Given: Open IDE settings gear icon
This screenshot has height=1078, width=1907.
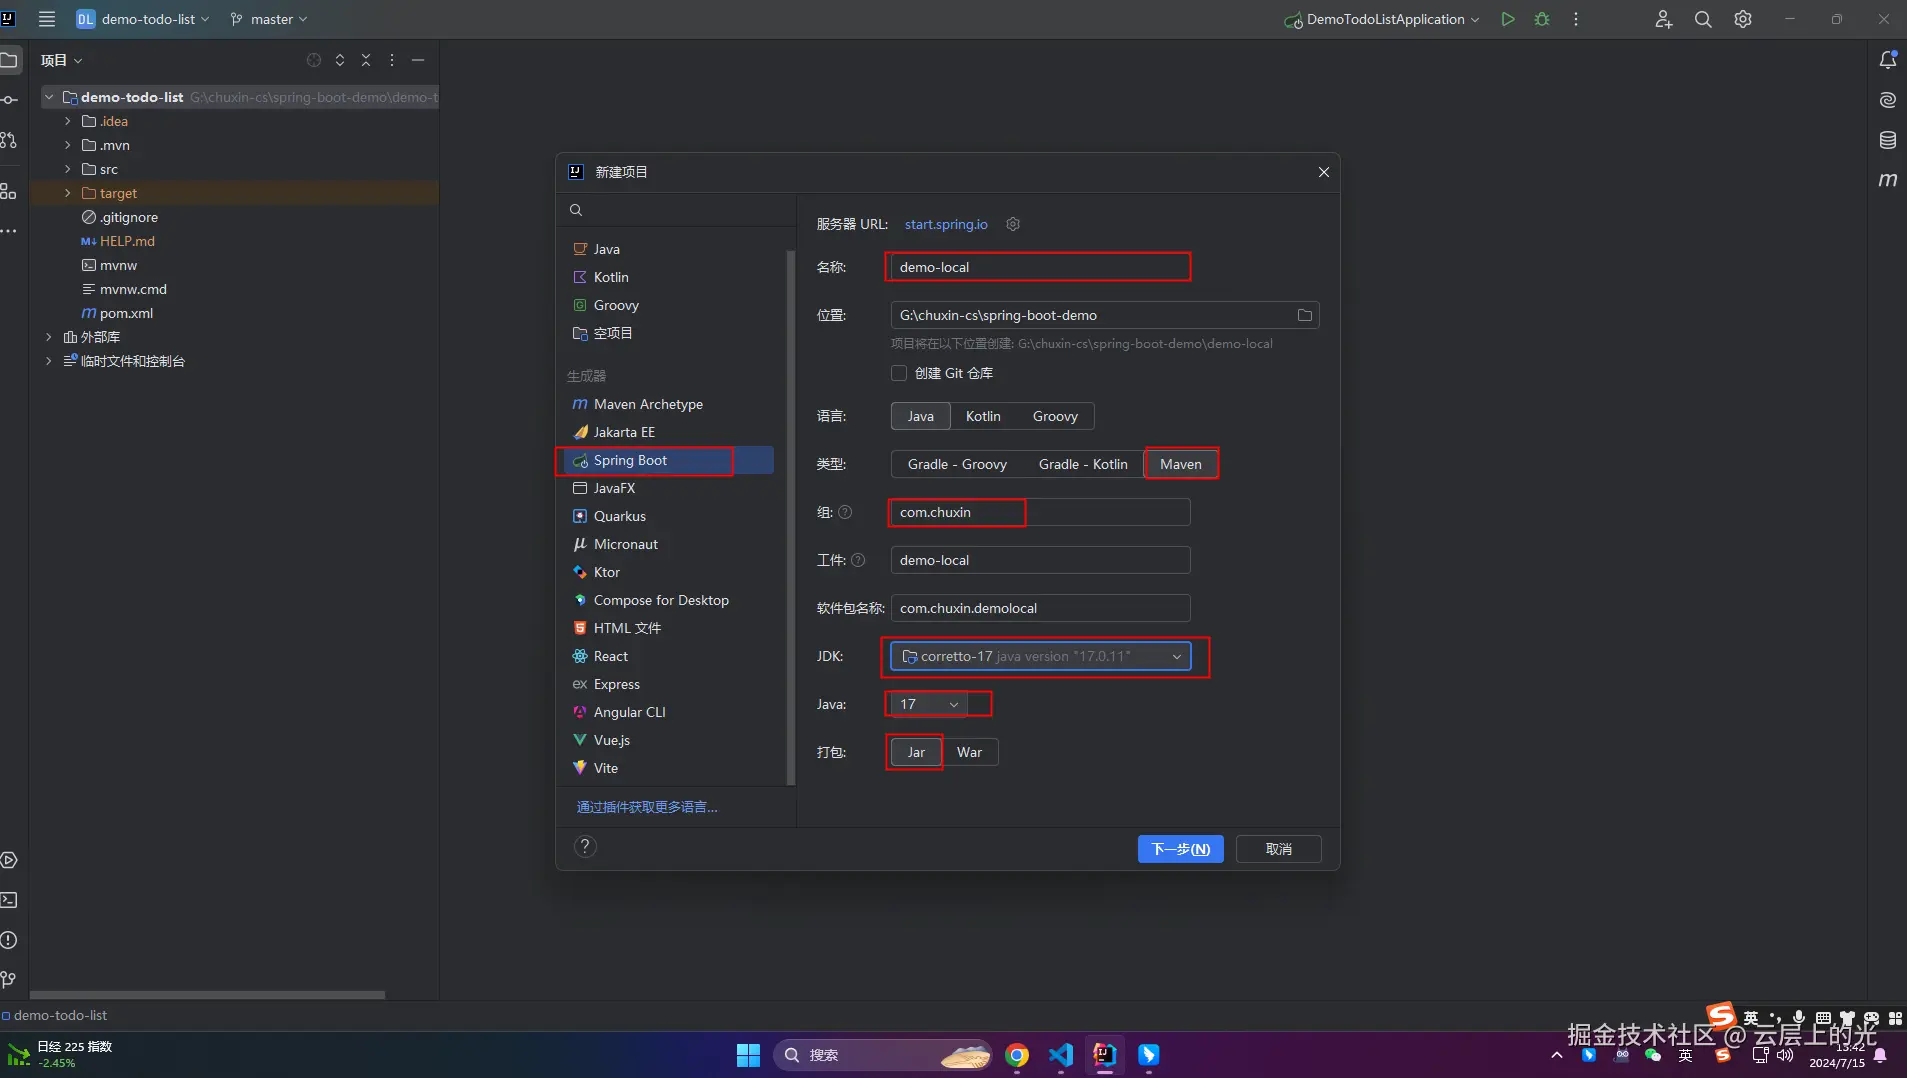Looking at the screenshot, I should (x=1743, y=19).
